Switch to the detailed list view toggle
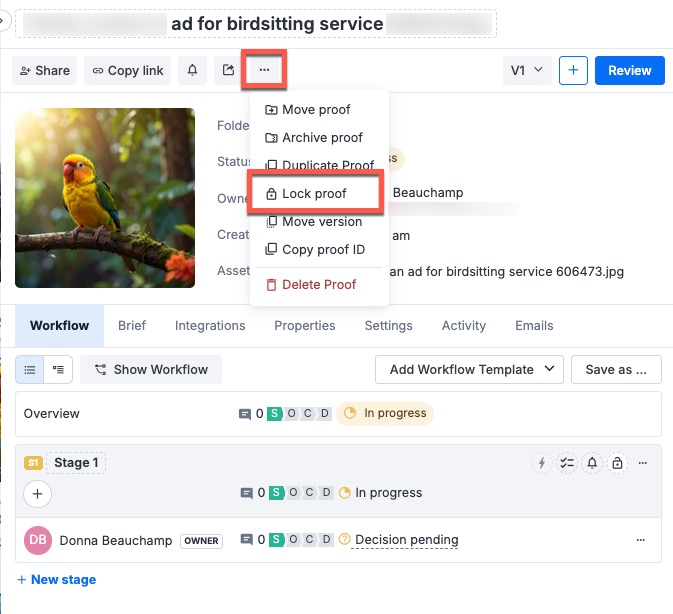 click(58, 369)
